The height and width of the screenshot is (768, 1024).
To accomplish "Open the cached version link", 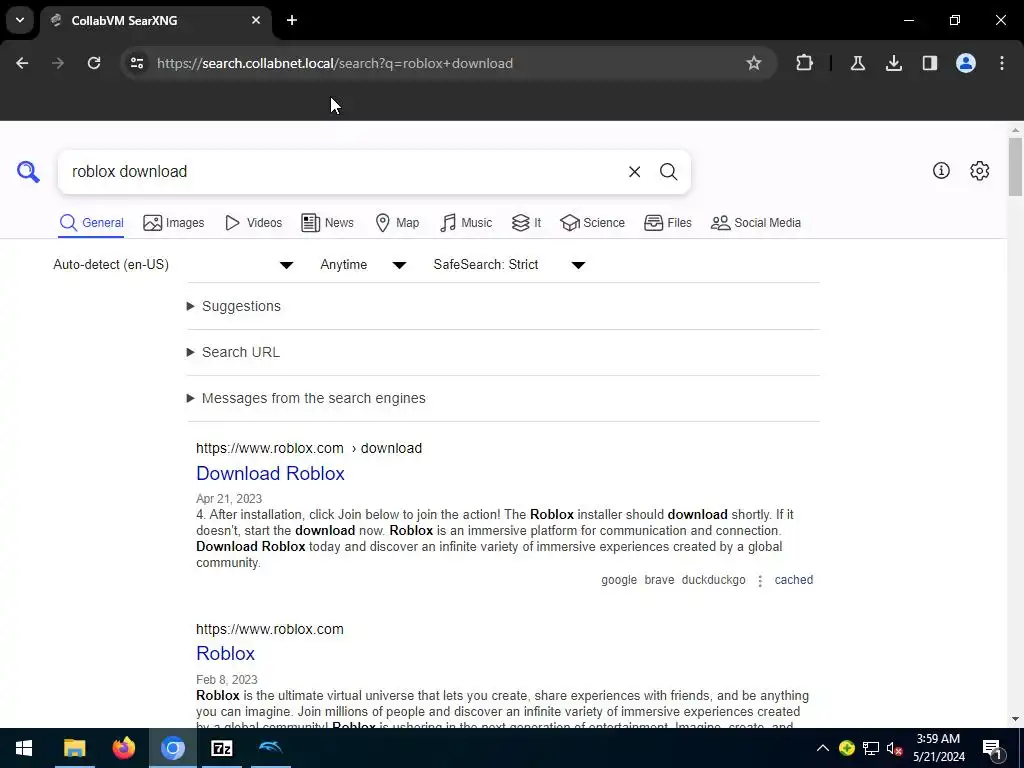I will (793, 580).
